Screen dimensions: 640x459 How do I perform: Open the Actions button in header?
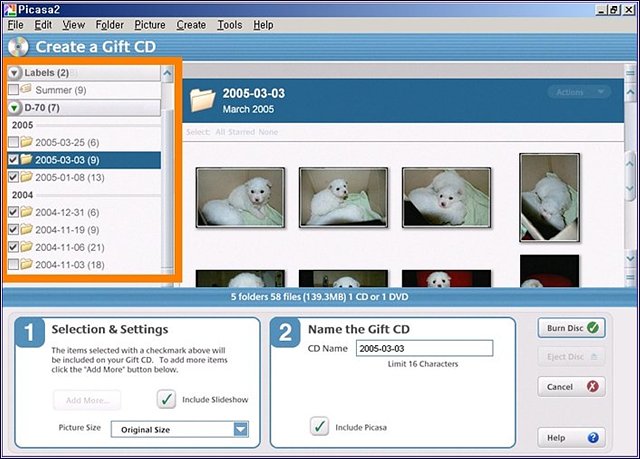coord(578,92)
